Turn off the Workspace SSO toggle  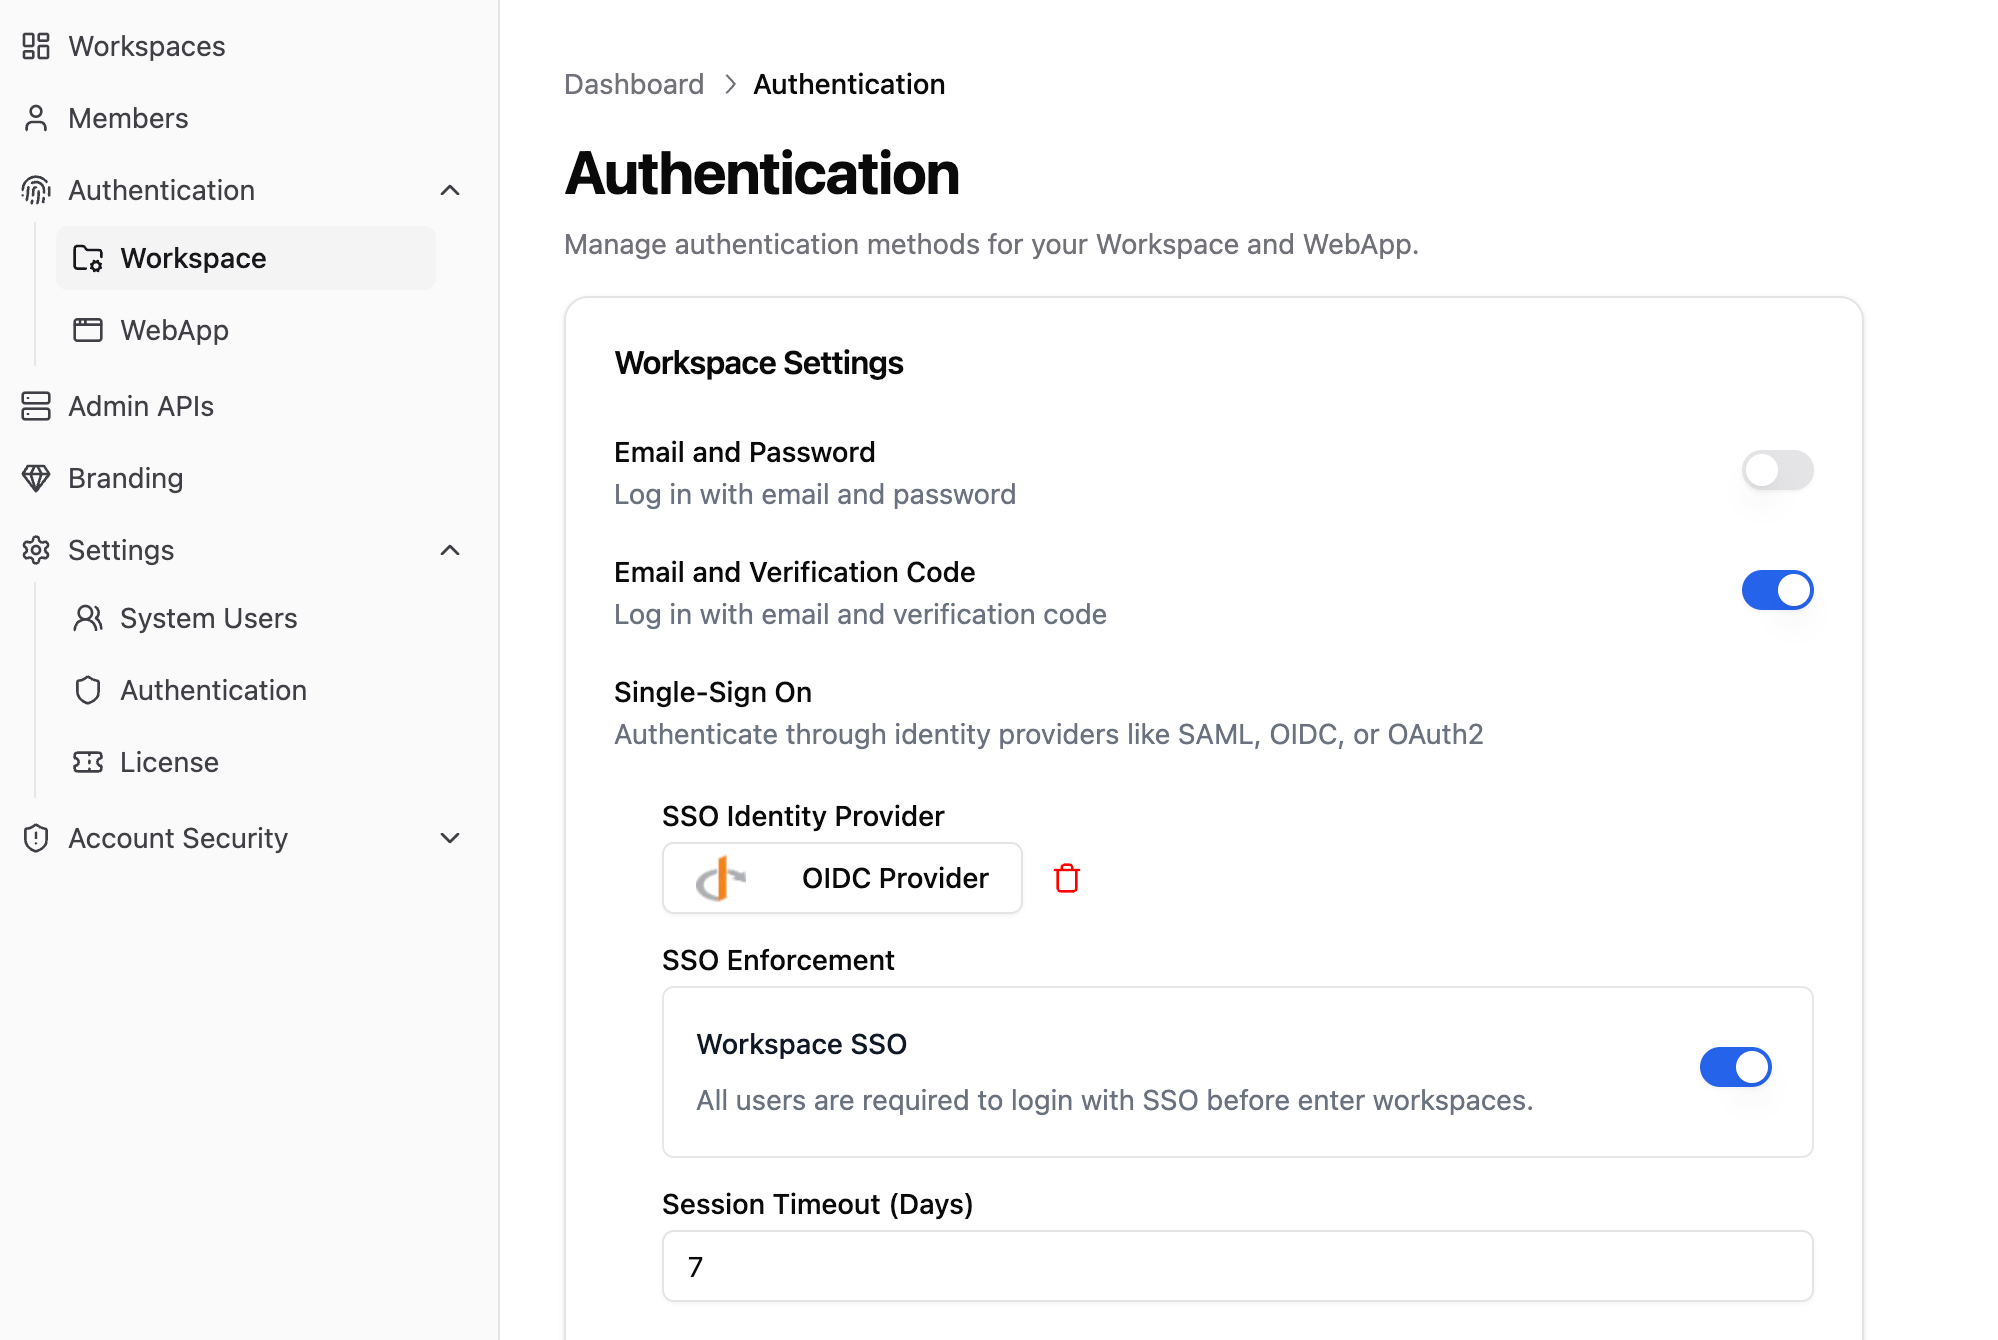coord(1735,1067)
